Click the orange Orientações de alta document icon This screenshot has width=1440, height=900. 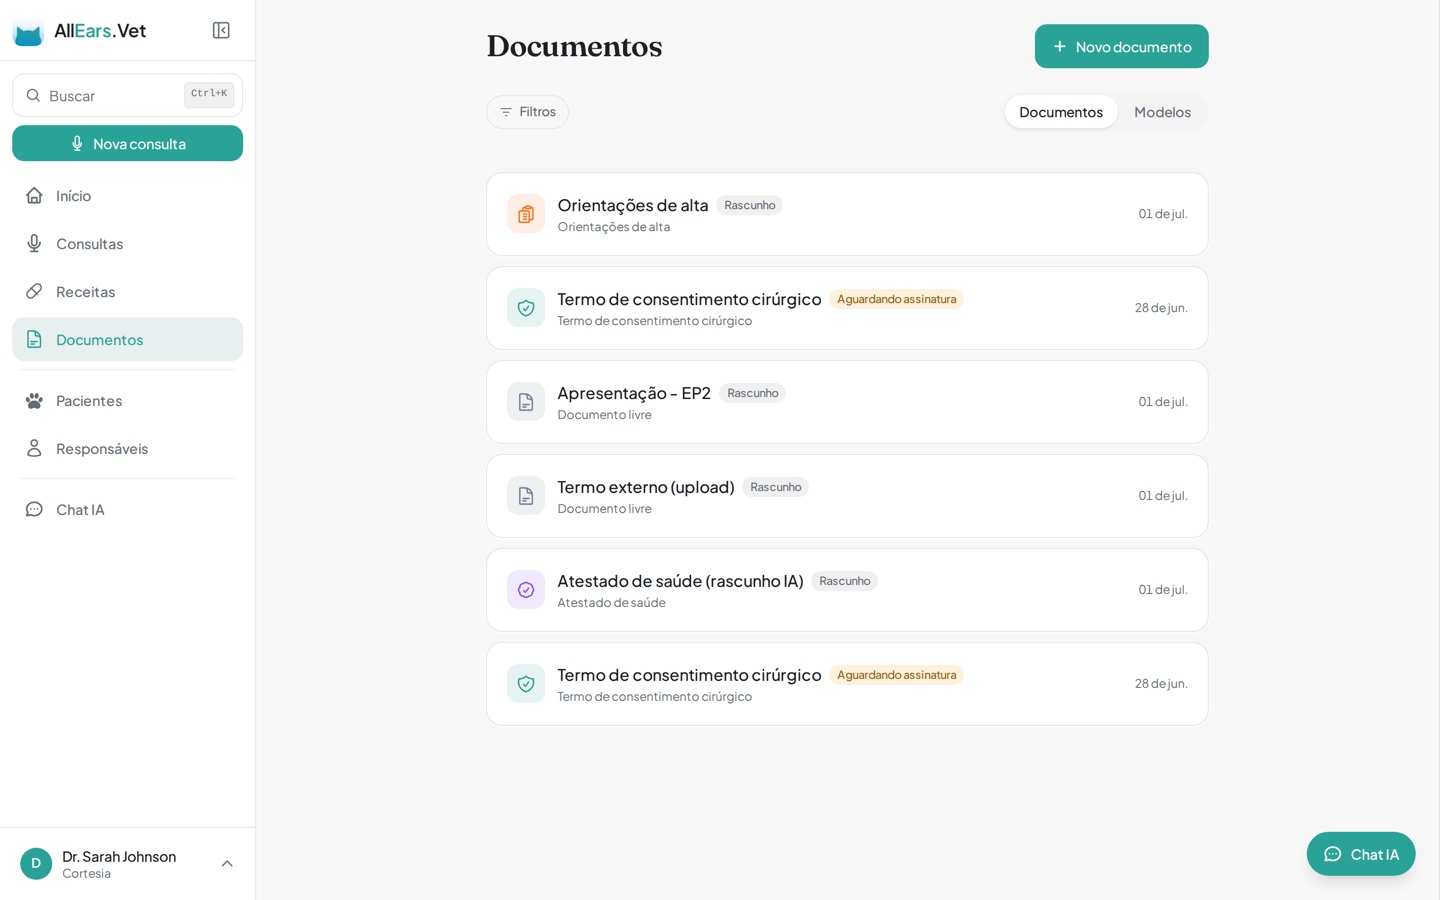click(526, 214)
